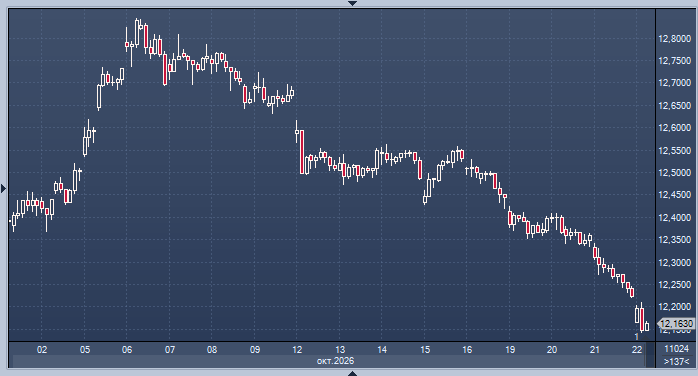The height and width of the screenshot is (376, 698).
Task: Click the 12,2000 price axis label
Action: pos(675,307)
